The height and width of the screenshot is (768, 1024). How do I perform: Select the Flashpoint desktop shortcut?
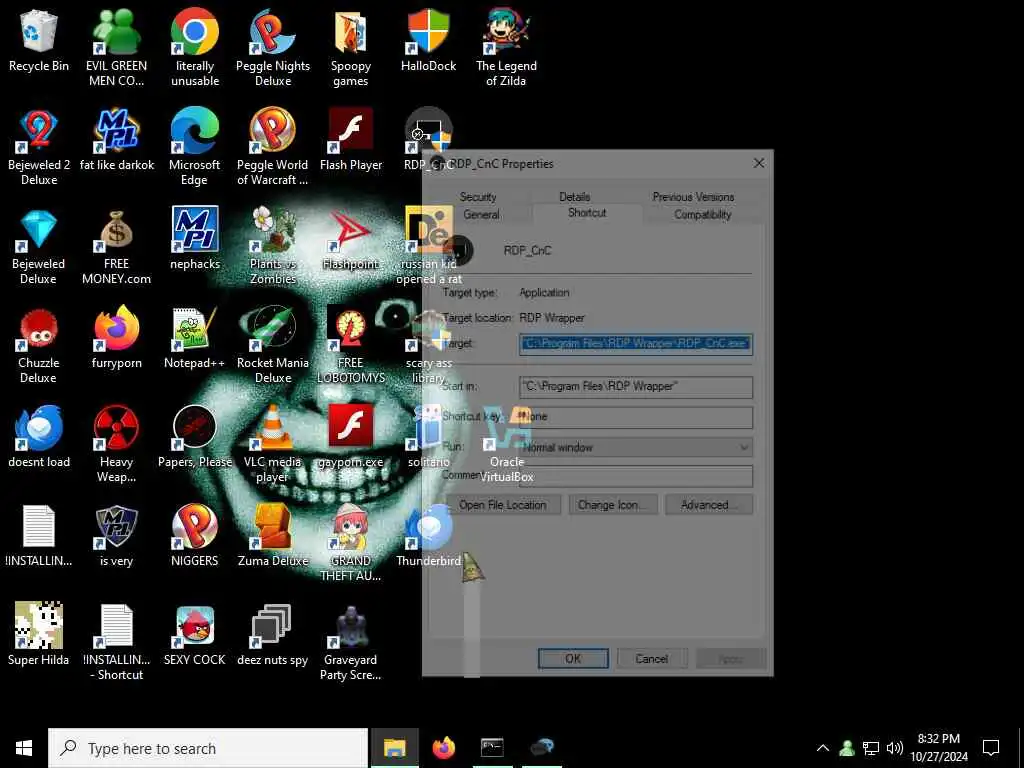(351, 238)
